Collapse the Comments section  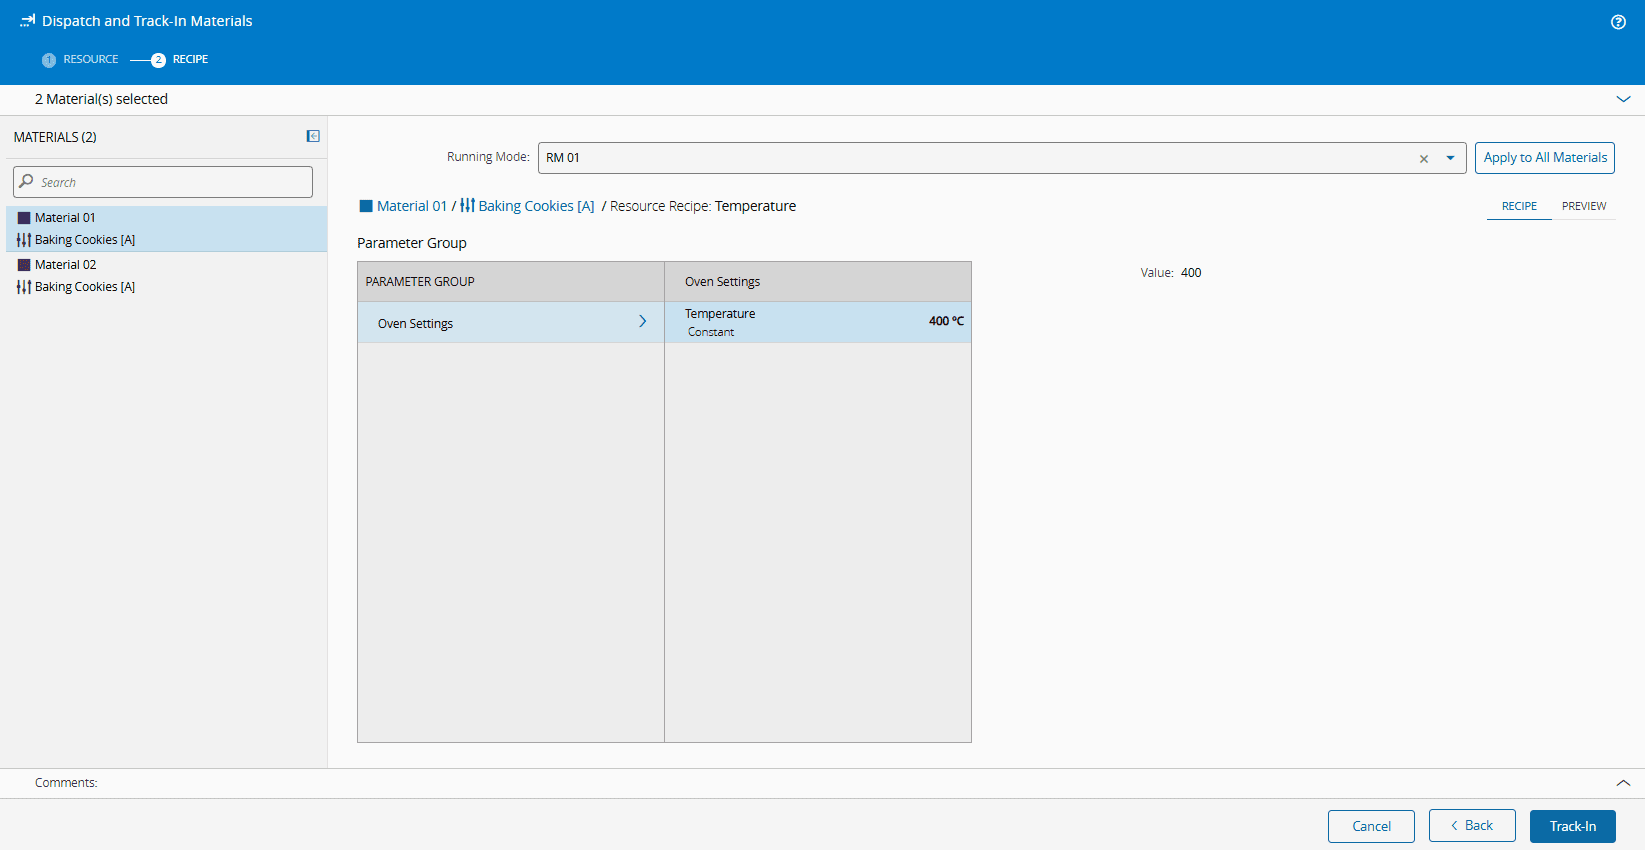point(1623,783)
